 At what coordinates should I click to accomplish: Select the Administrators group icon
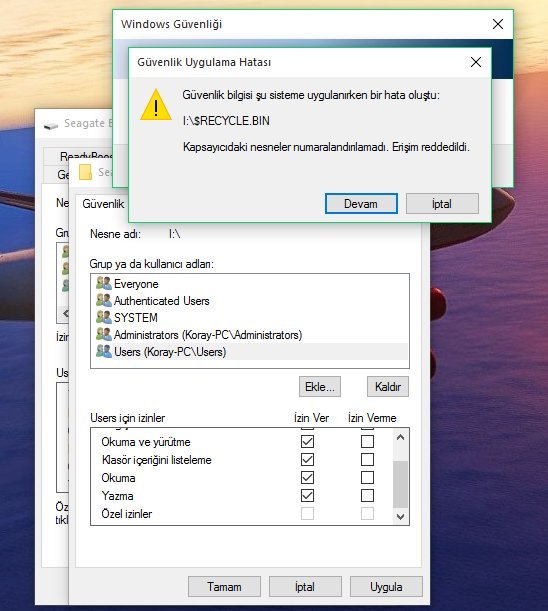(104, 334)
